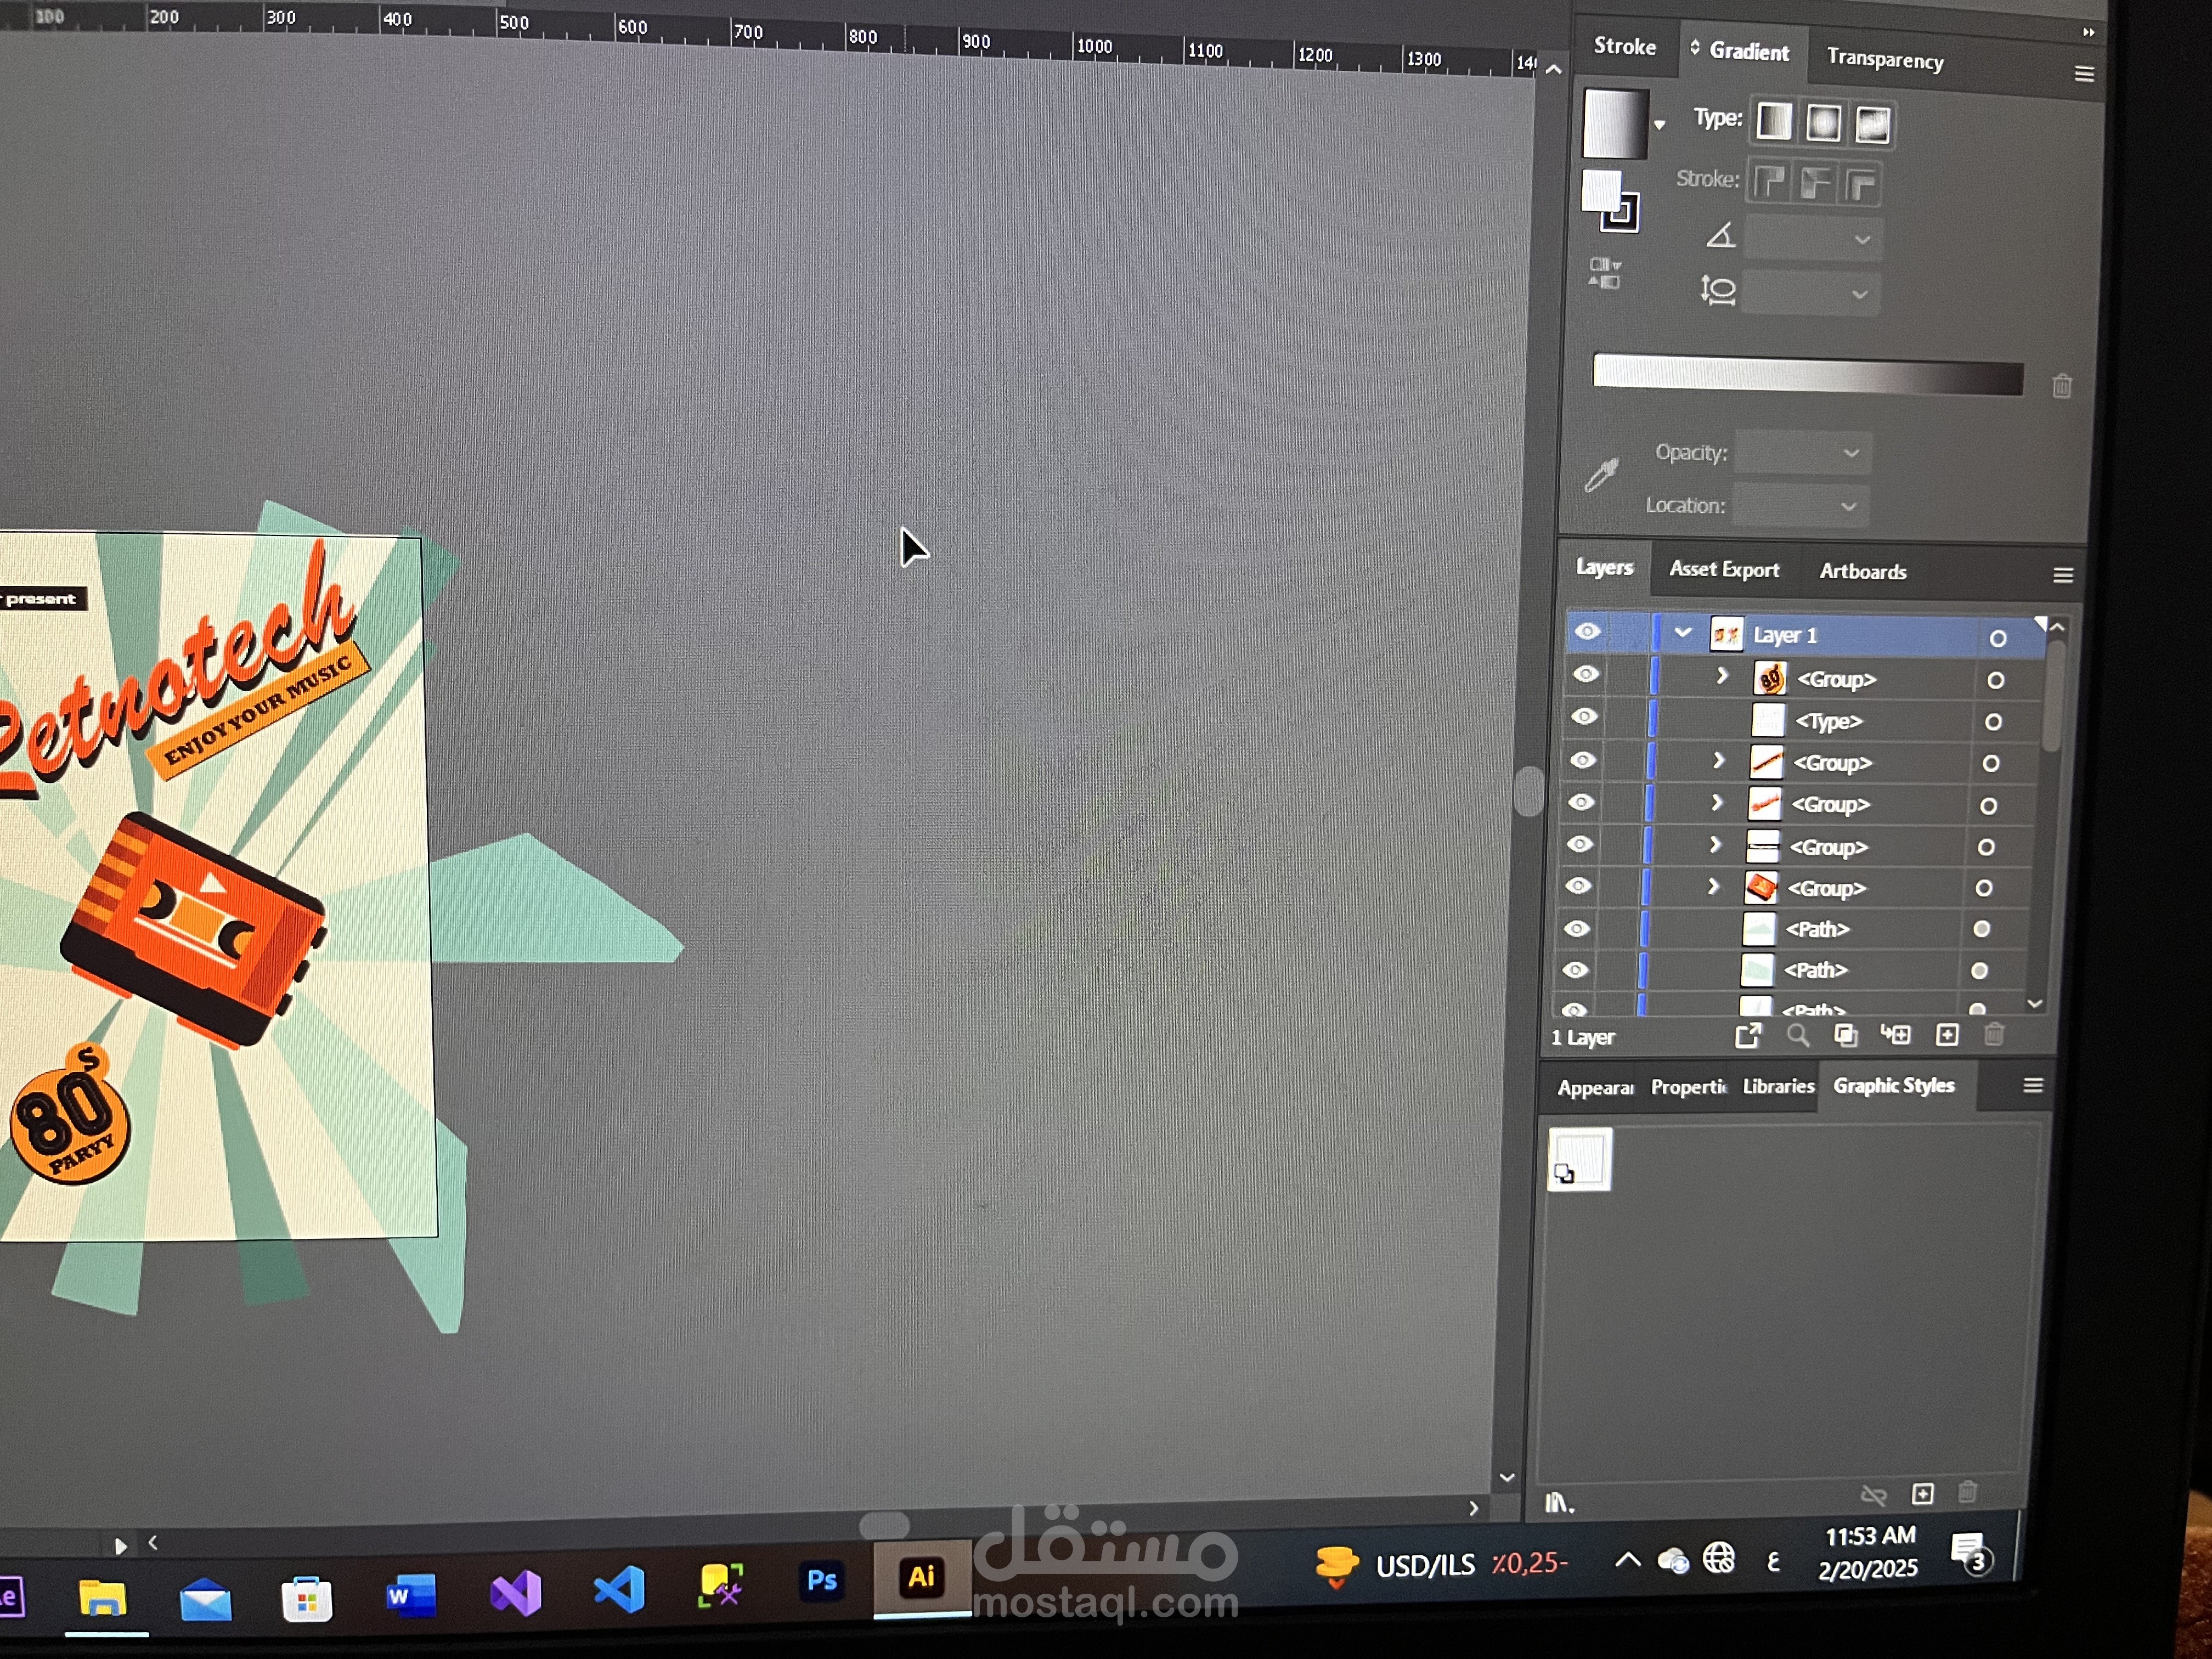Image resolution: width=2212 pixels, height=1659 pixels.
Task: Switch to the Transparency tab
Action: point(1885,59)
